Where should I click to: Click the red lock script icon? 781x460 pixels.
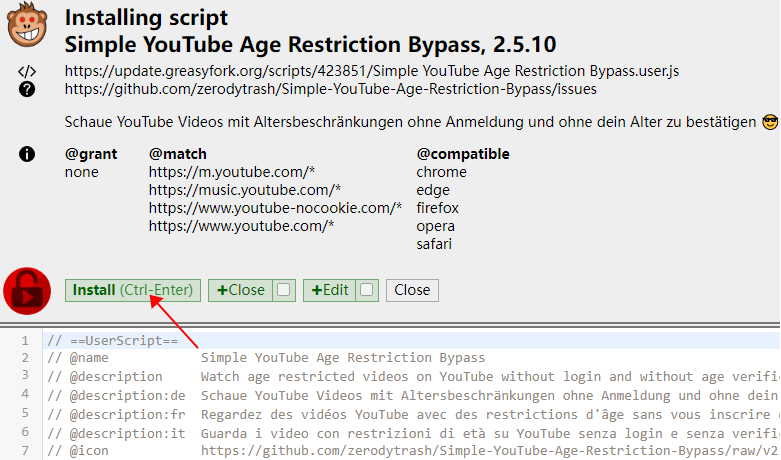[x=27, y=291]
